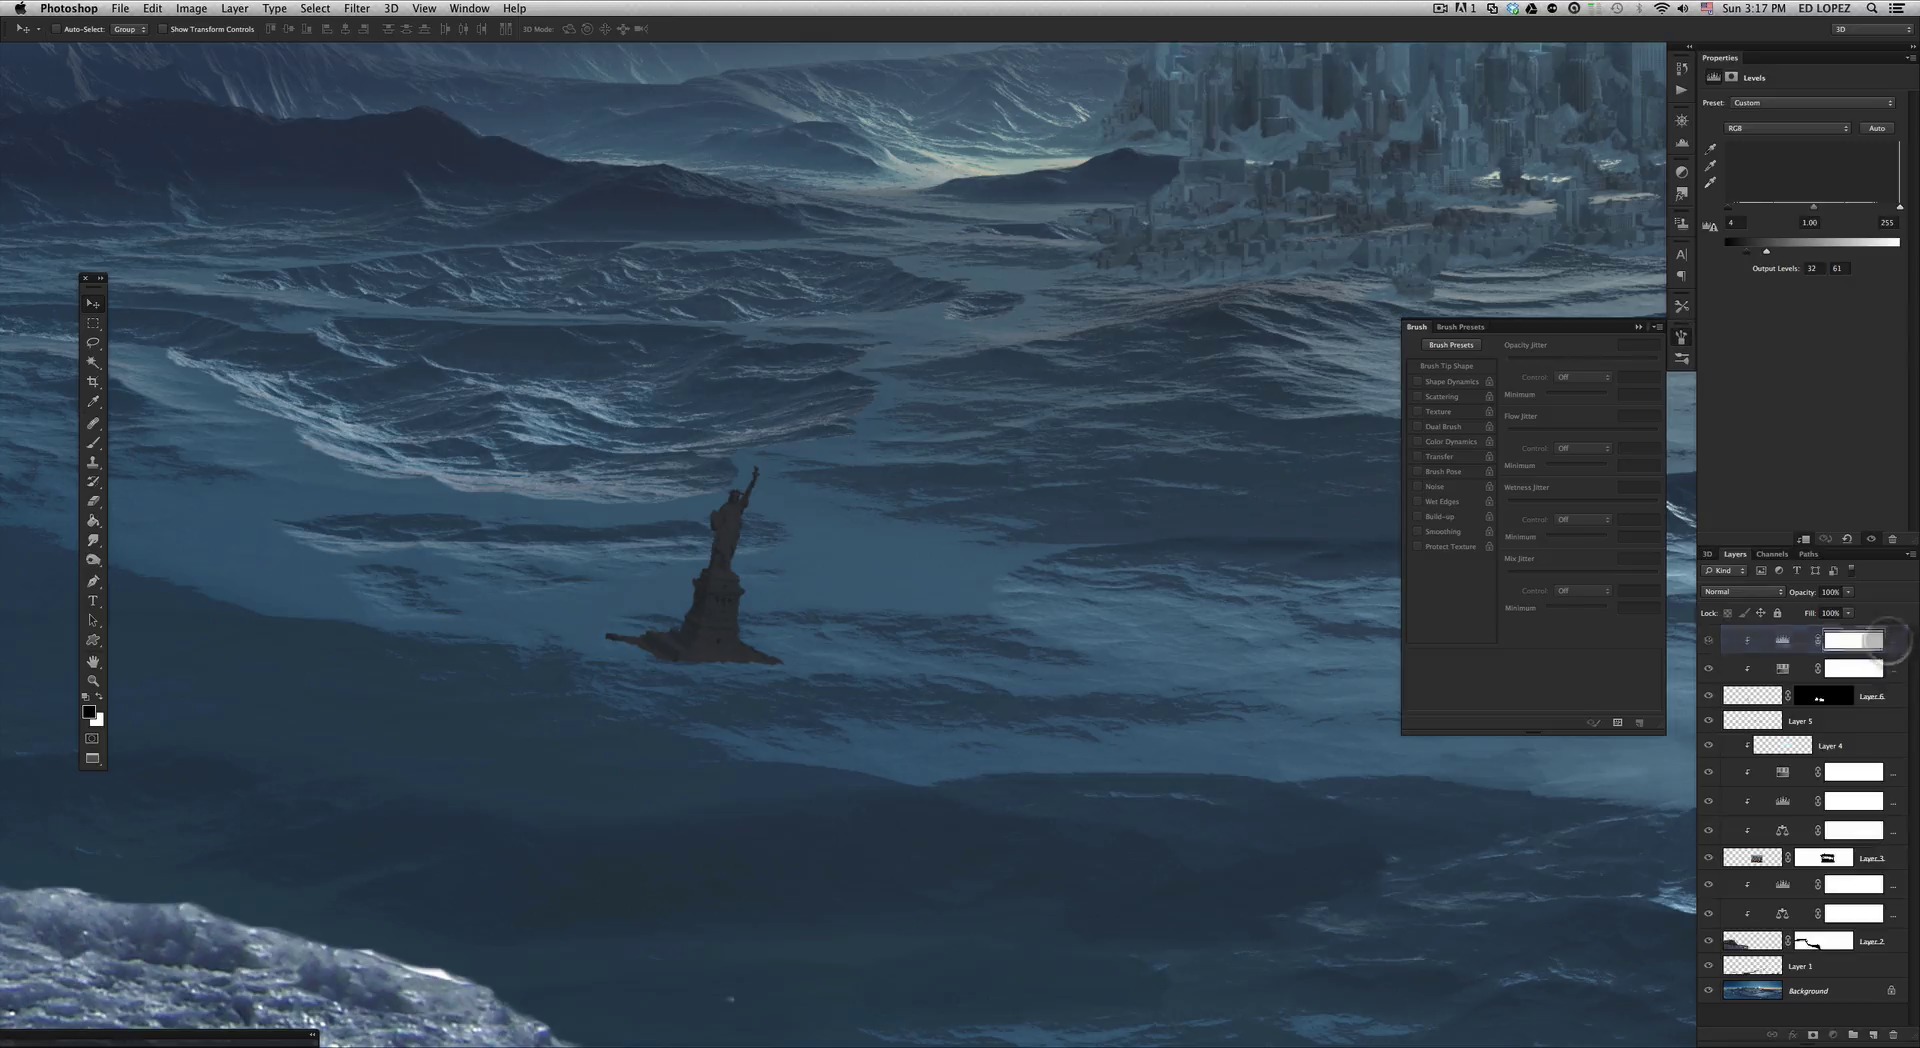
Task: Open the Layer menu
Action: click(234, 8)
